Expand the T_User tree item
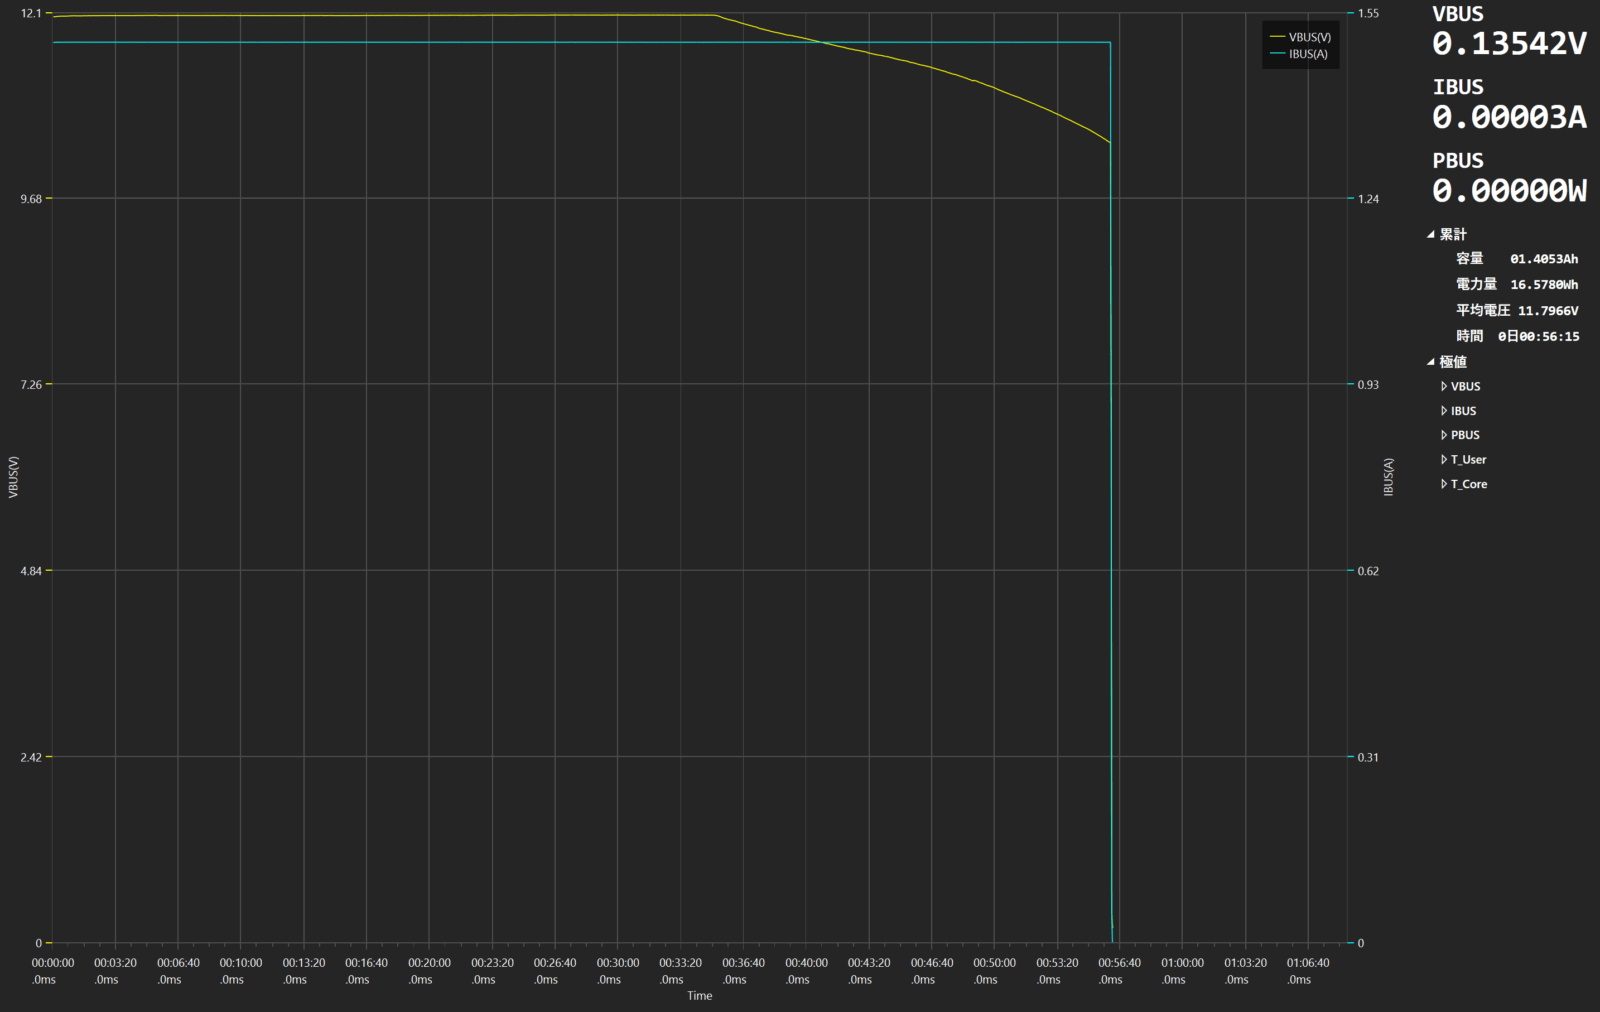Image resolution: width=1600 pixels, height=1012 pixels. tap(1444, 460)
